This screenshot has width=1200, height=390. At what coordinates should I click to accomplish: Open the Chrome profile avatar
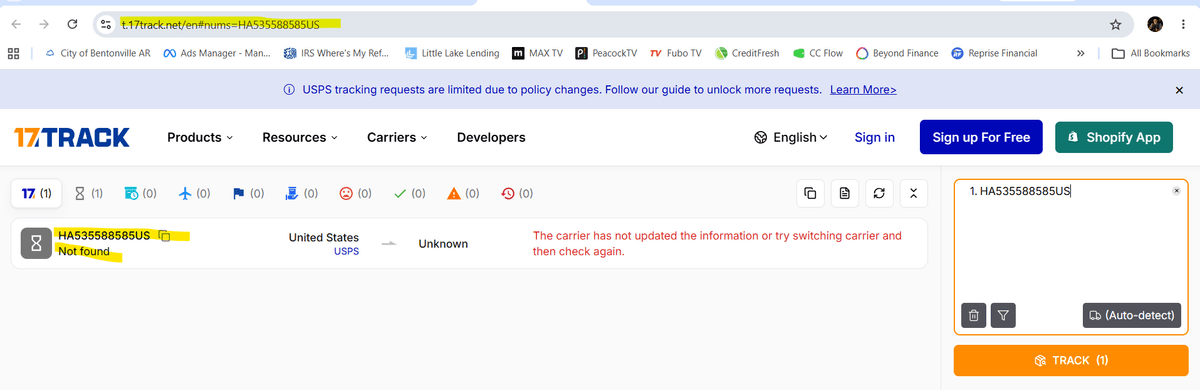(x=1155, y=23)
